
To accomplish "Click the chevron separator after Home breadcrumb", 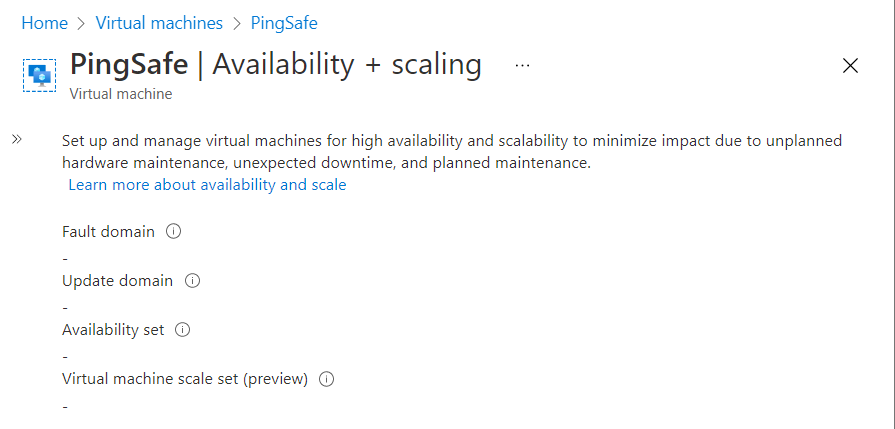I will coord(82,22).
